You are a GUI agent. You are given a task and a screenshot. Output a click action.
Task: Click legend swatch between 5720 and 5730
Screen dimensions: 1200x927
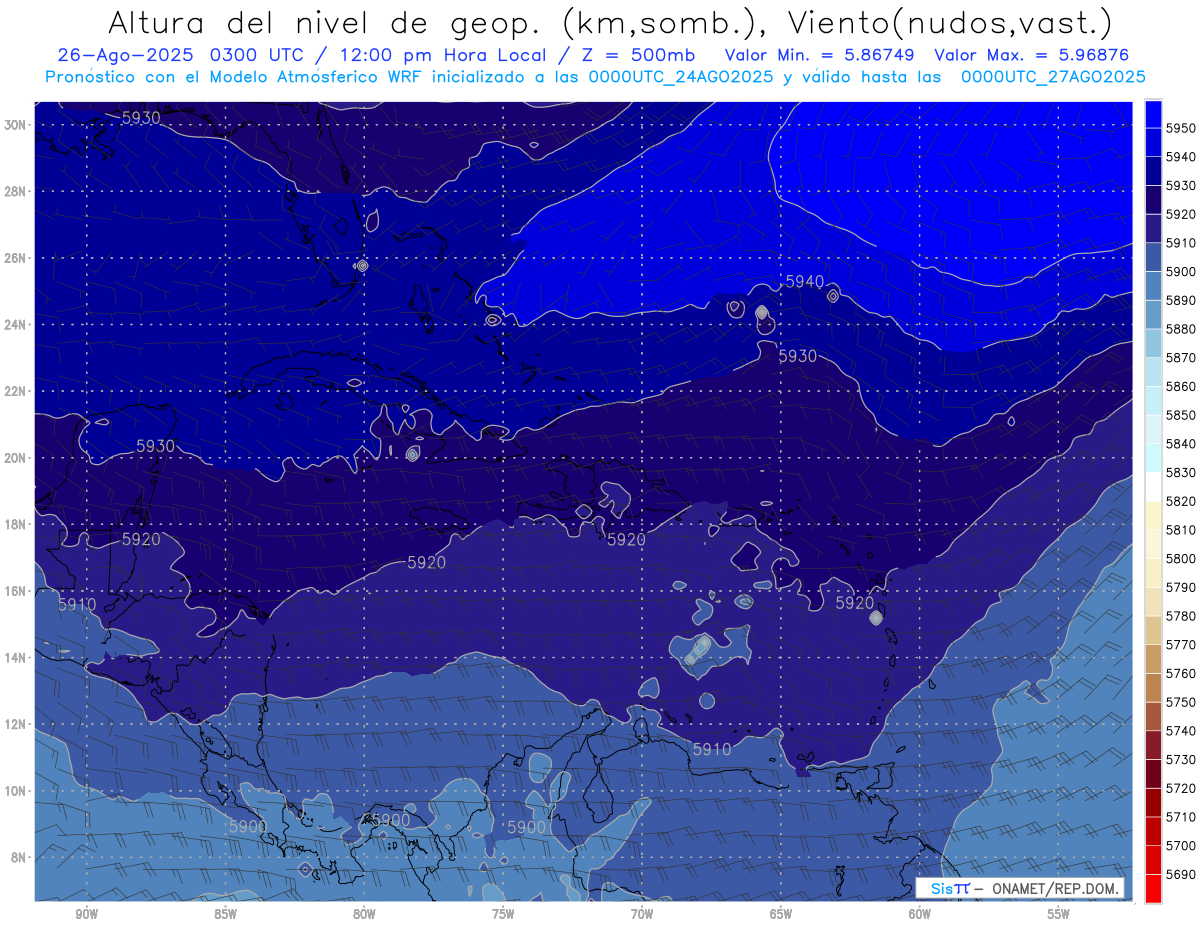1152,774
